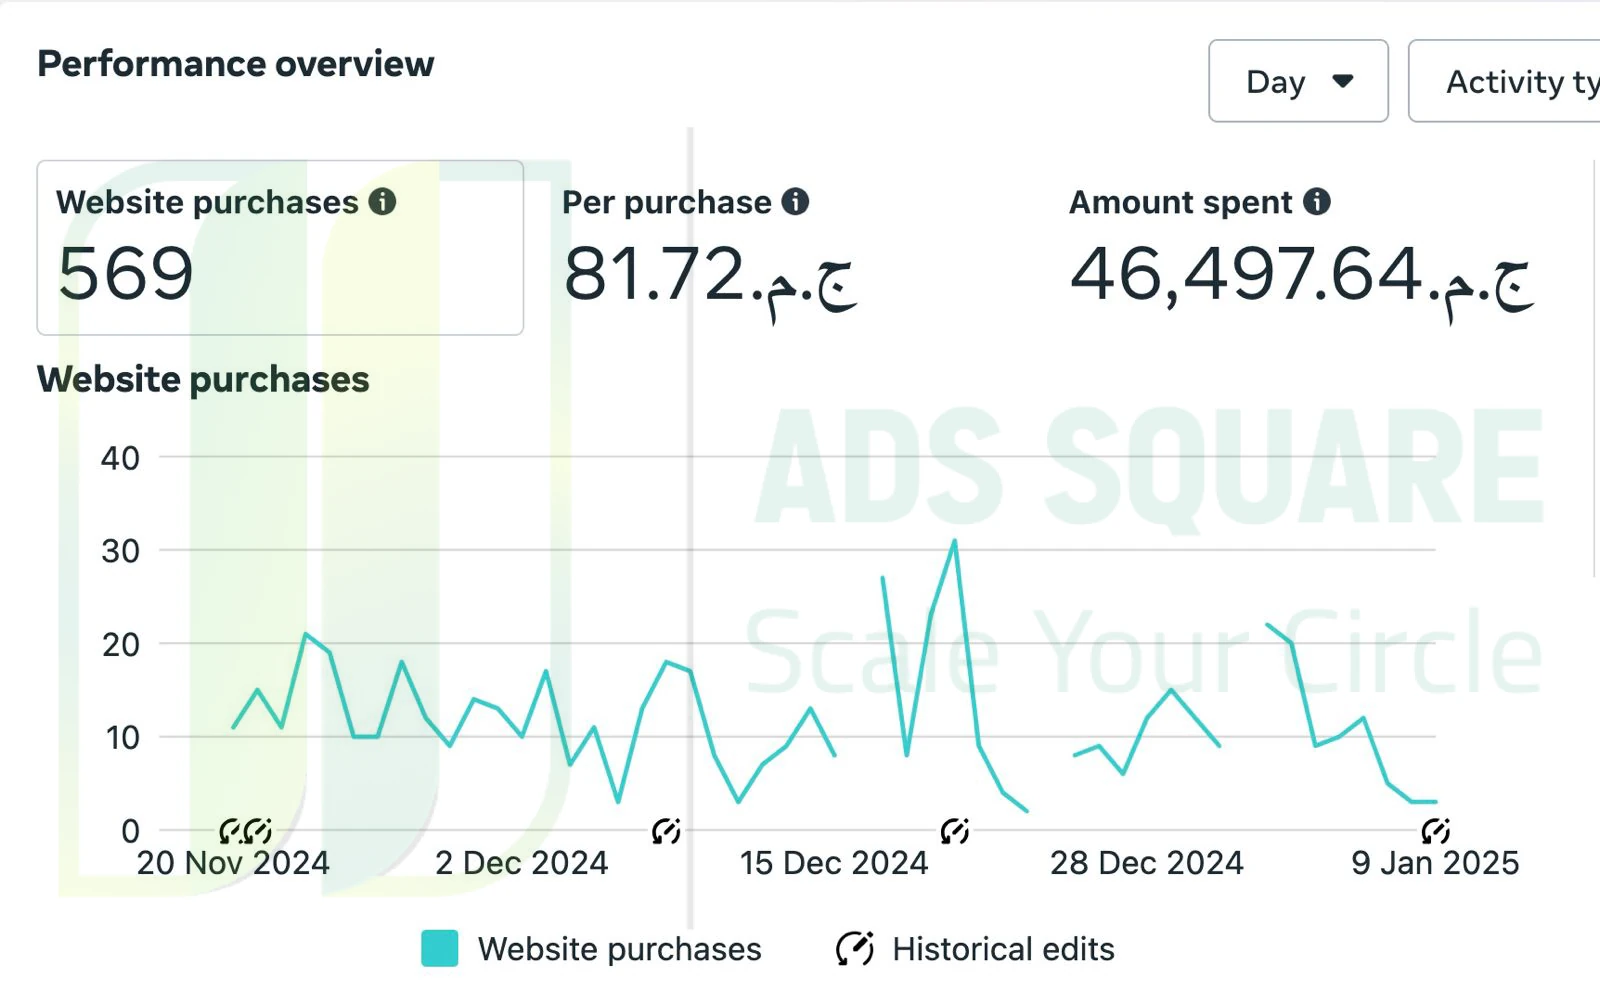This screenshot has height=1004, width=1600.
Task: Click the info icon beside Per purchase
Action: point(795,202)
